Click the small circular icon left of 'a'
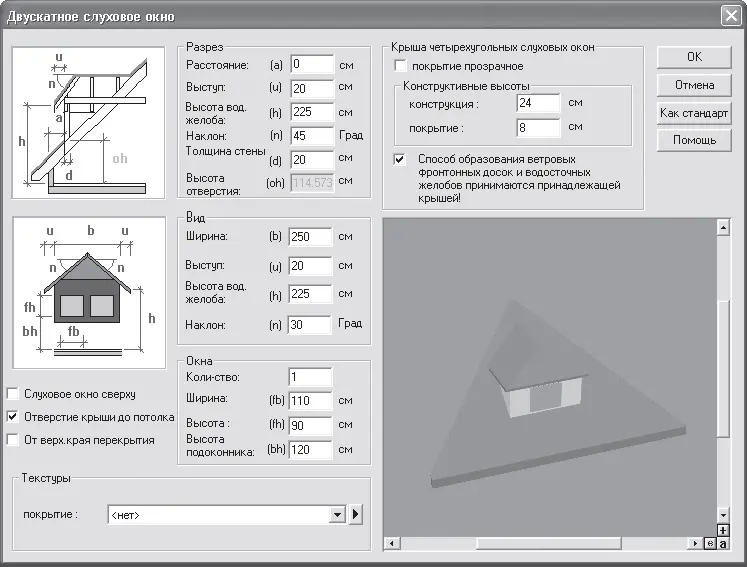 tap(709, 544)
